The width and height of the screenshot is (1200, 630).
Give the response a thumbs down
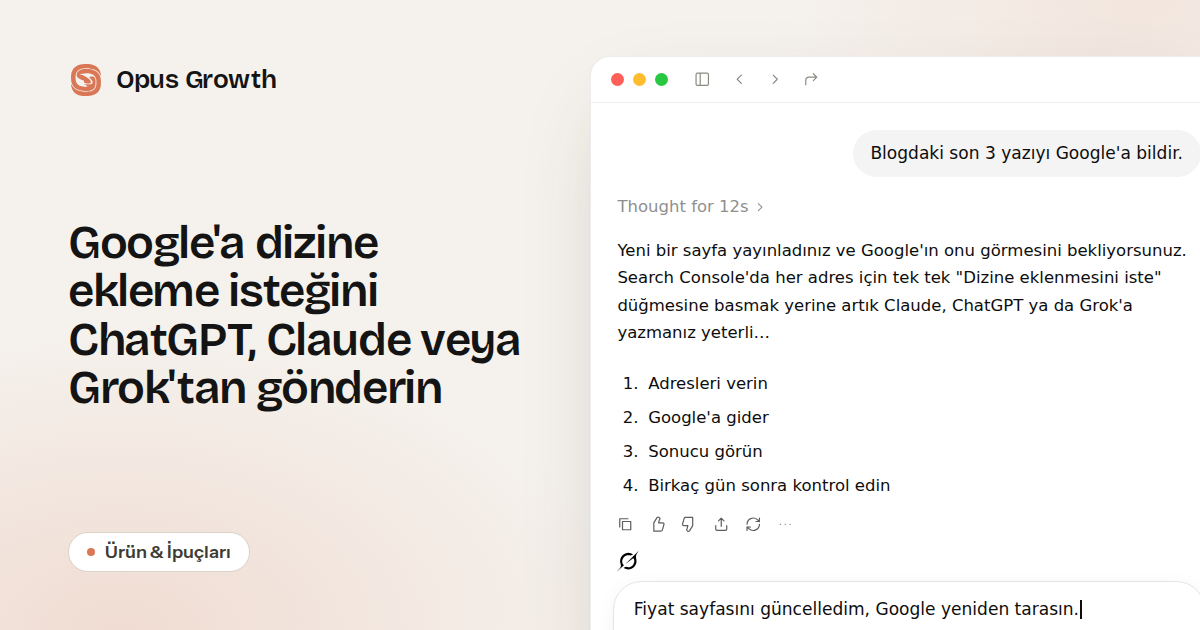coord(688,524)
